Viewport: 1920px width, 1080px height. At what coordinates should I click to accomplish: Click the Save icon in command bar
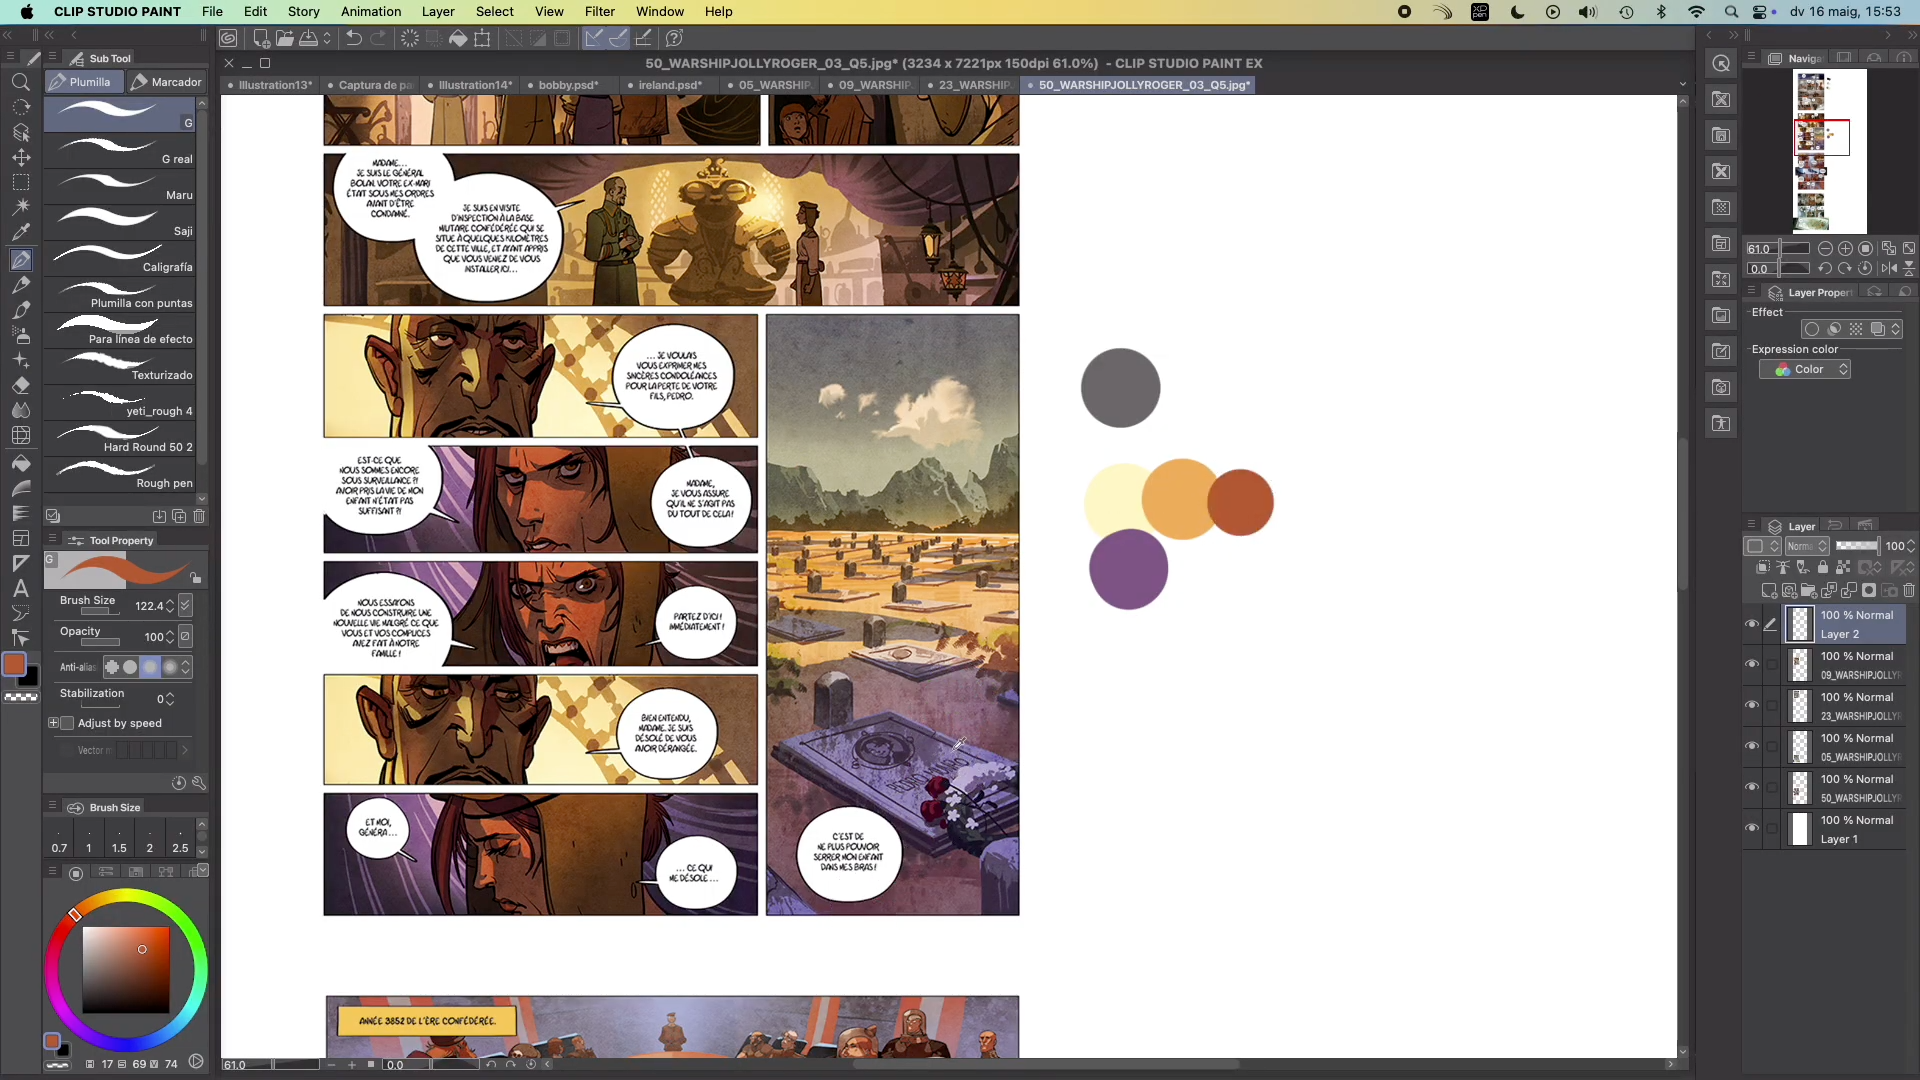pos(309,38)
